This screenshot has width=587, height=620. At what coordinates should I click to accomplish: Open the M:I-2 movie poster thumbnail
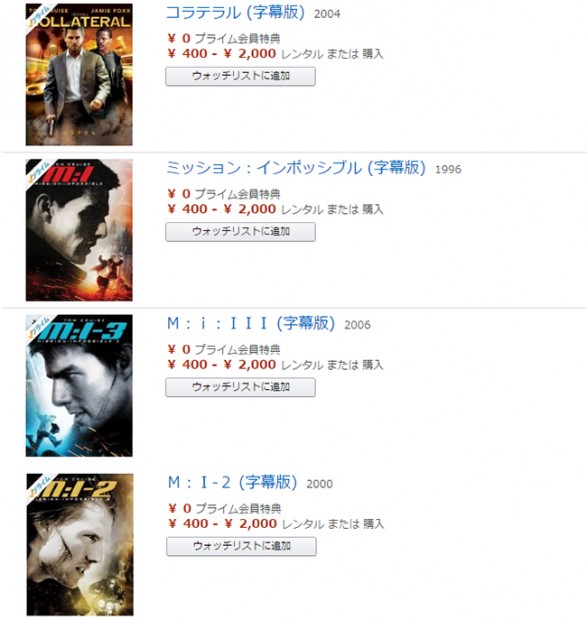(80, 544)
